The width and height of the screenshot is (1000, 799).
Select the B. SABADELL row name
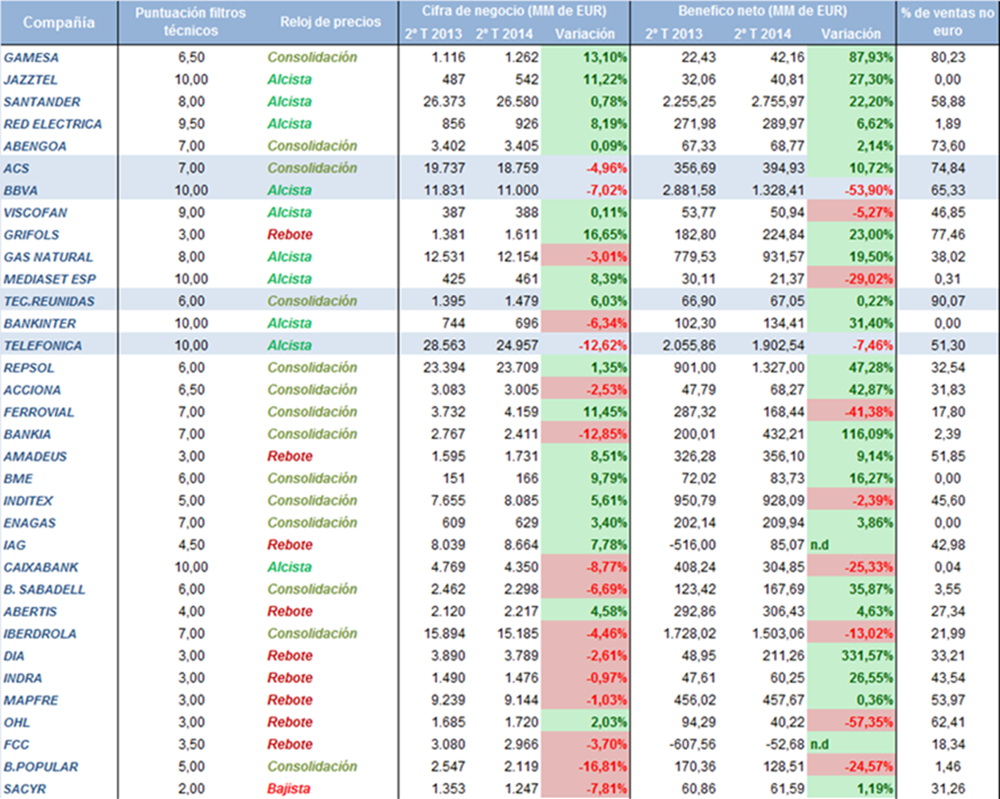45,589
